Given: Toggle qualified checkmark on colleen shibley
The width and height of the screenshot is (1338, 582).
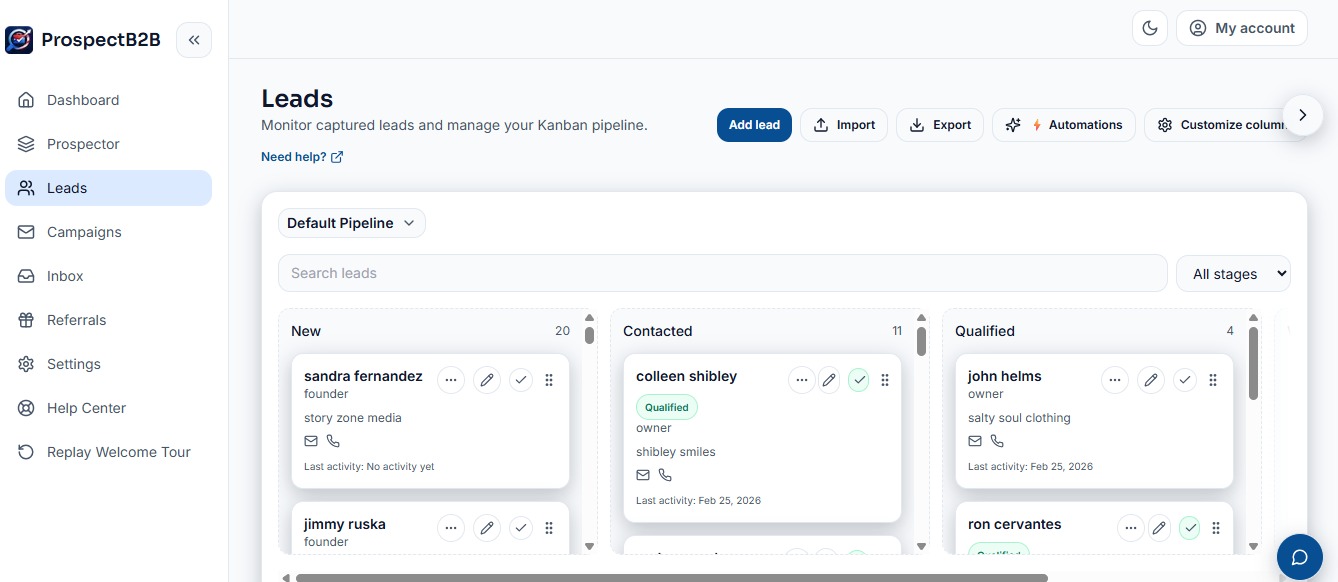Looking at the screenshot, I should pos(858,380).
